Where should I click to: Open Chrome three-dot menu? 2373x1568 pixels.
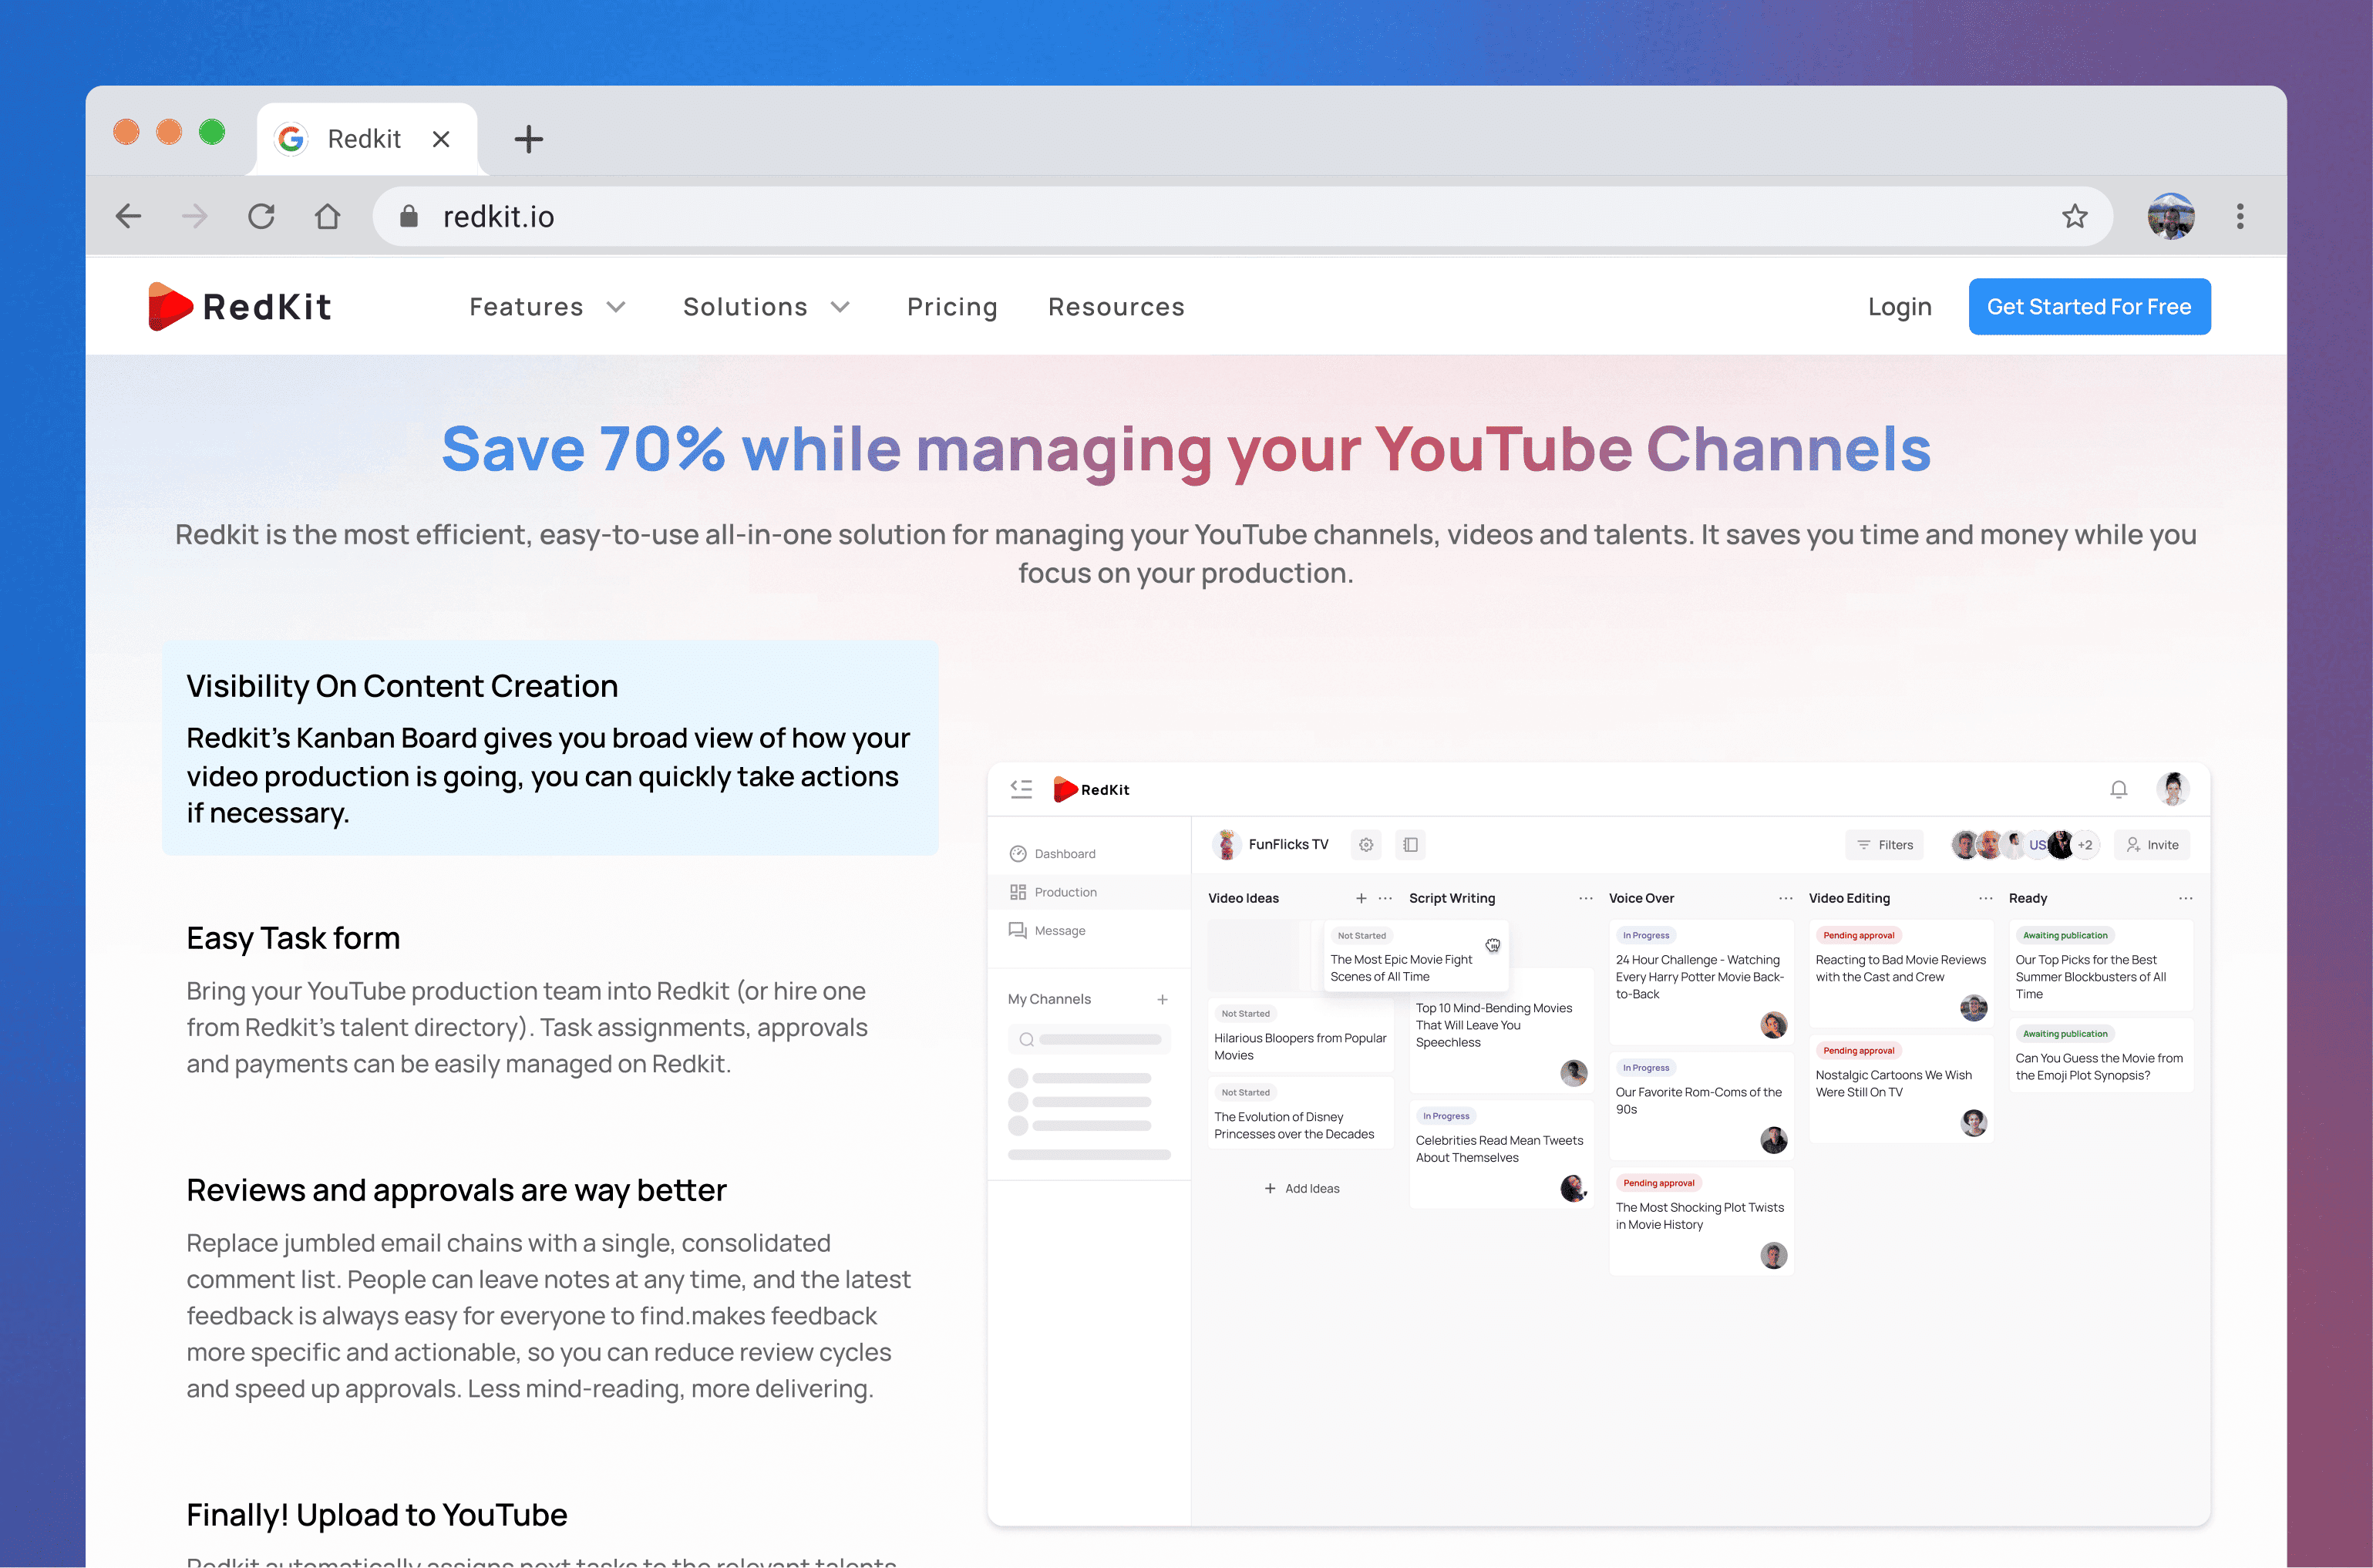coord(2240,216)
